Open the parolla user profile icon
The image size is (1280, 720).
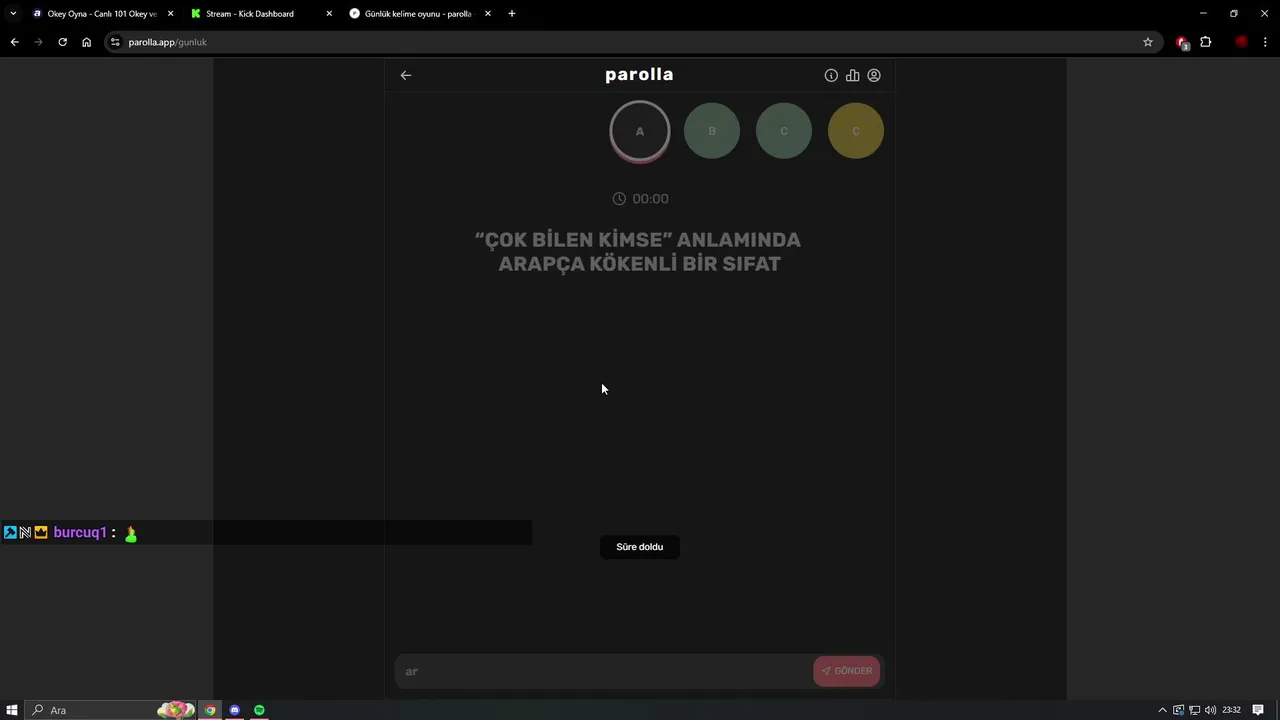874,75
